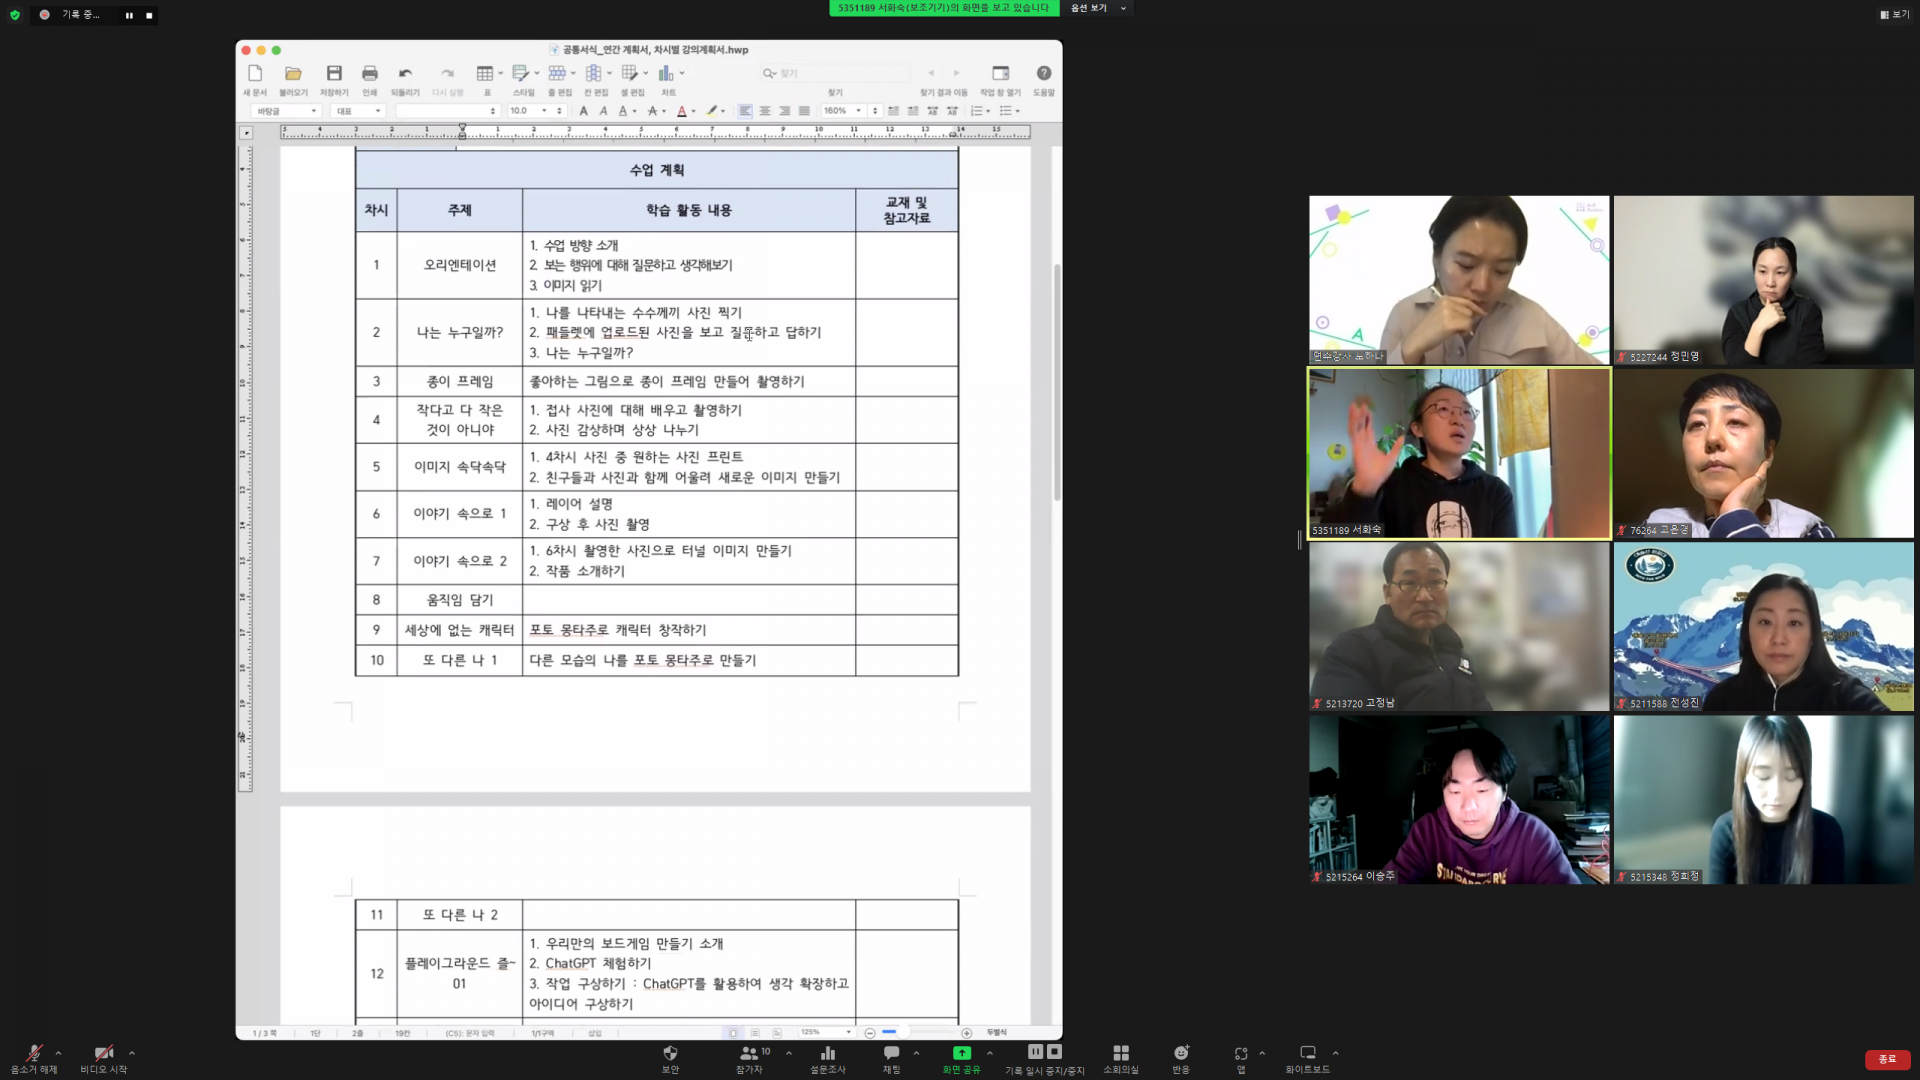Expand the 옵션 보기 view options dropdown
This screenshot has width=1920, height=1080.
point(1098,8)
